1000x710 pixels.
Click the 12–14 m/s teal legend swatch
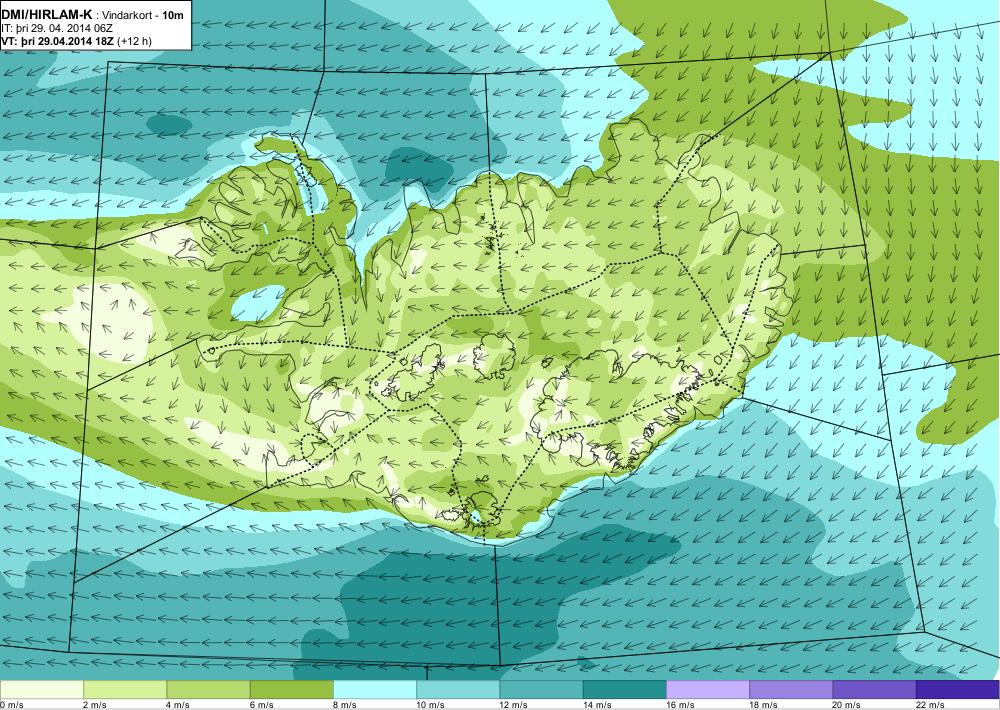[541, 690]
